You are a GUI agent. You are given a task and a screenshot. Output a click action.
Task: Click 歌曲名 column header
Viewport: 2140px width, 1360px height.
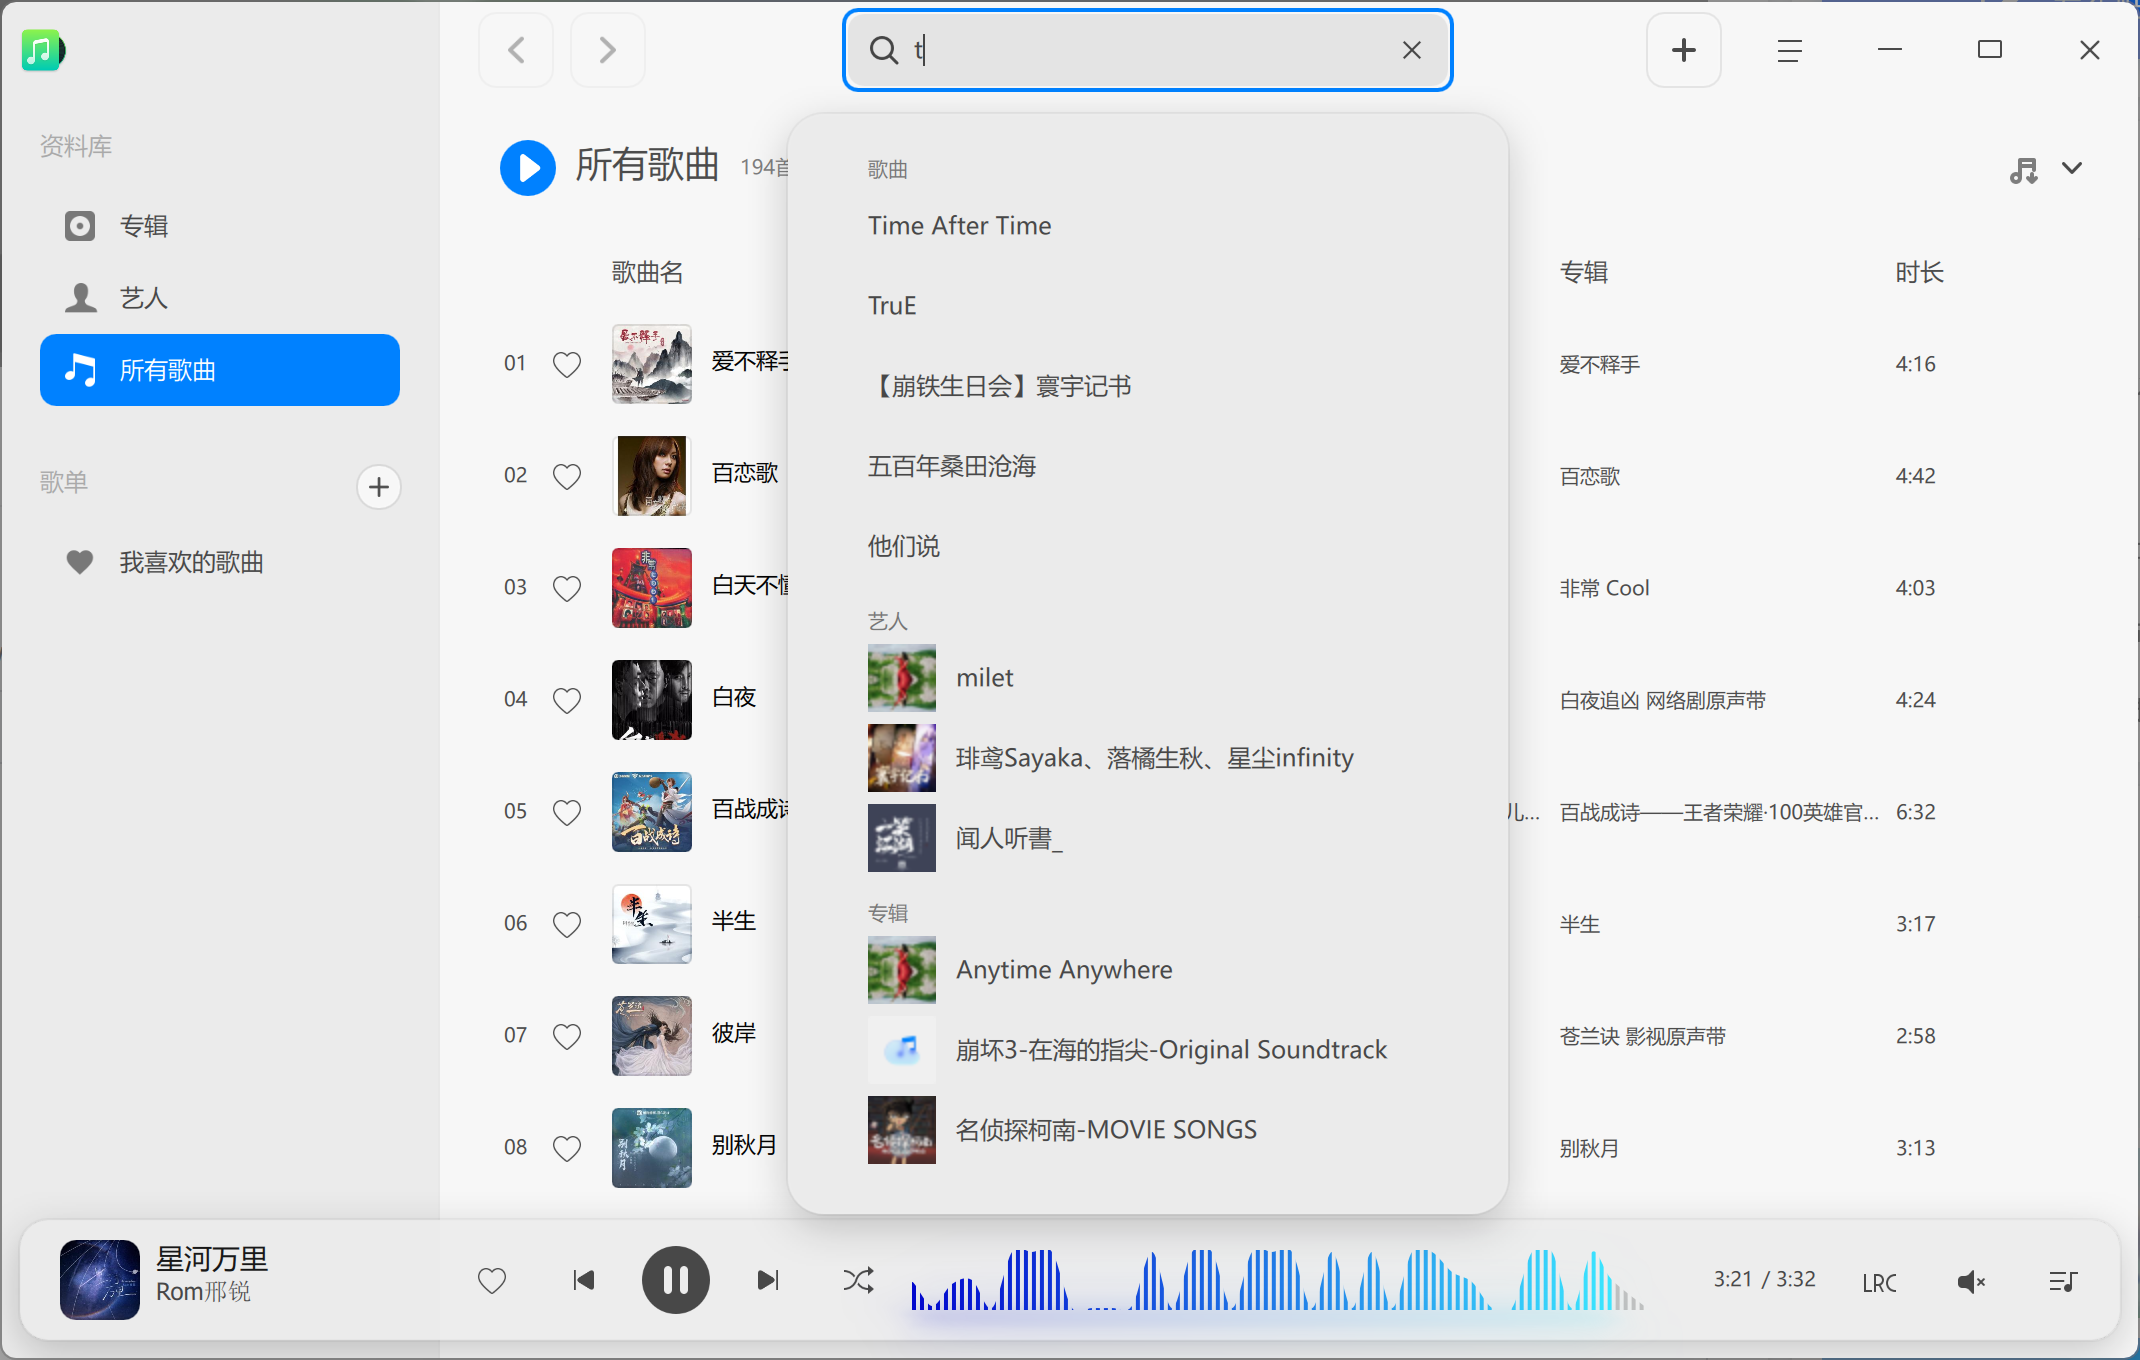tap(647, 272)
